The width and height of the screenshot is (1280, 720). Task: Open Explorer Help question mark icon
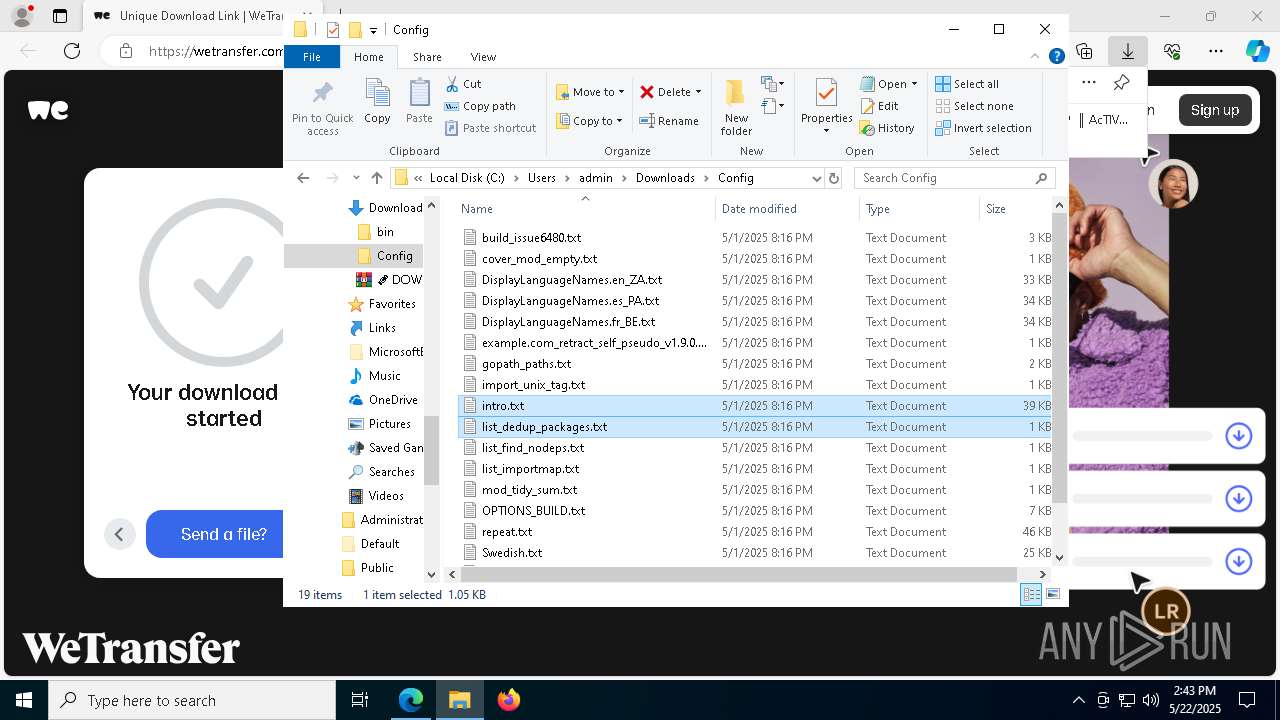point(1056,57)
